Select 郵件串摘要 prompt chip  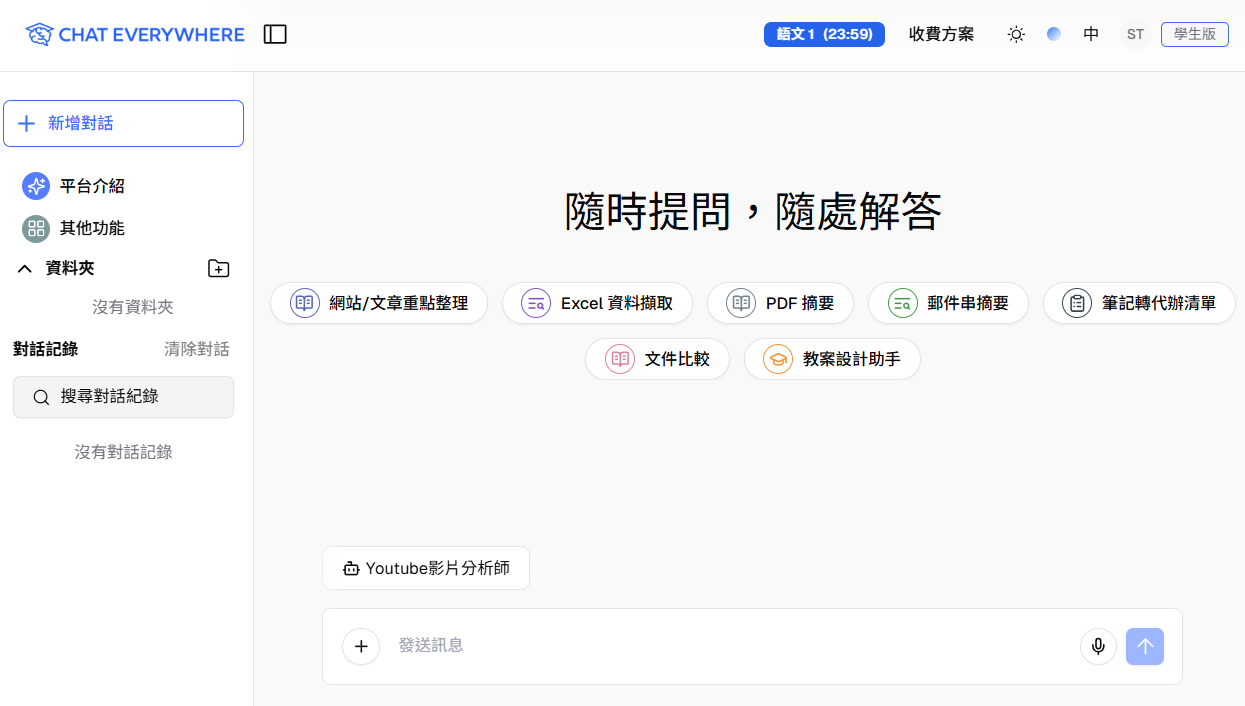948,303
